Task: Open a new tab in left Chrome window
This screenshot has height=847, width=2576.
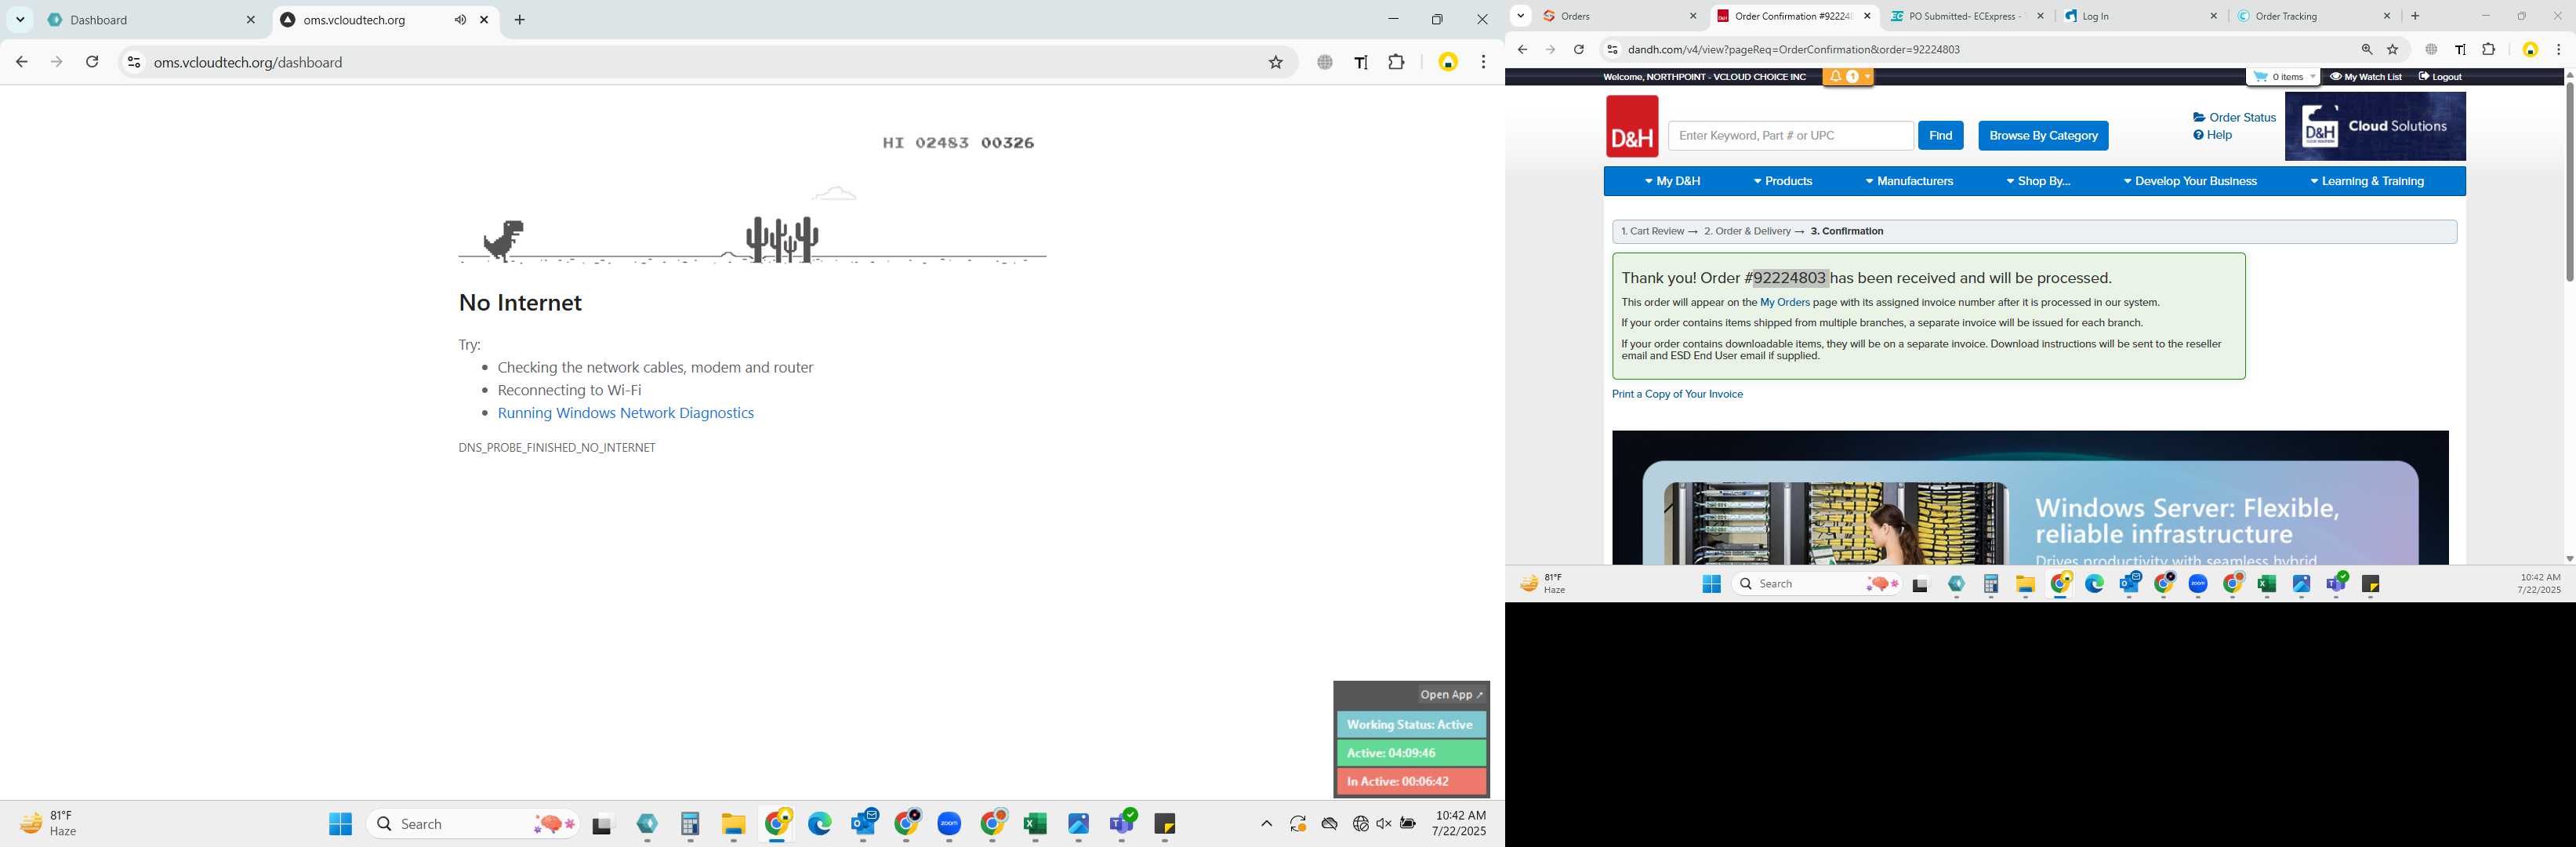Action: tap(520, 20)
